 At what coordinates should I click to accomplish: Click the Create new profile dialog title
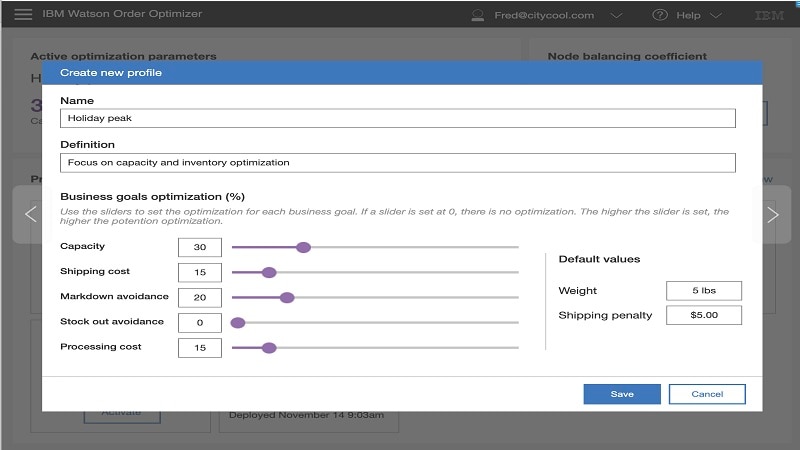[x=111, y=72]
